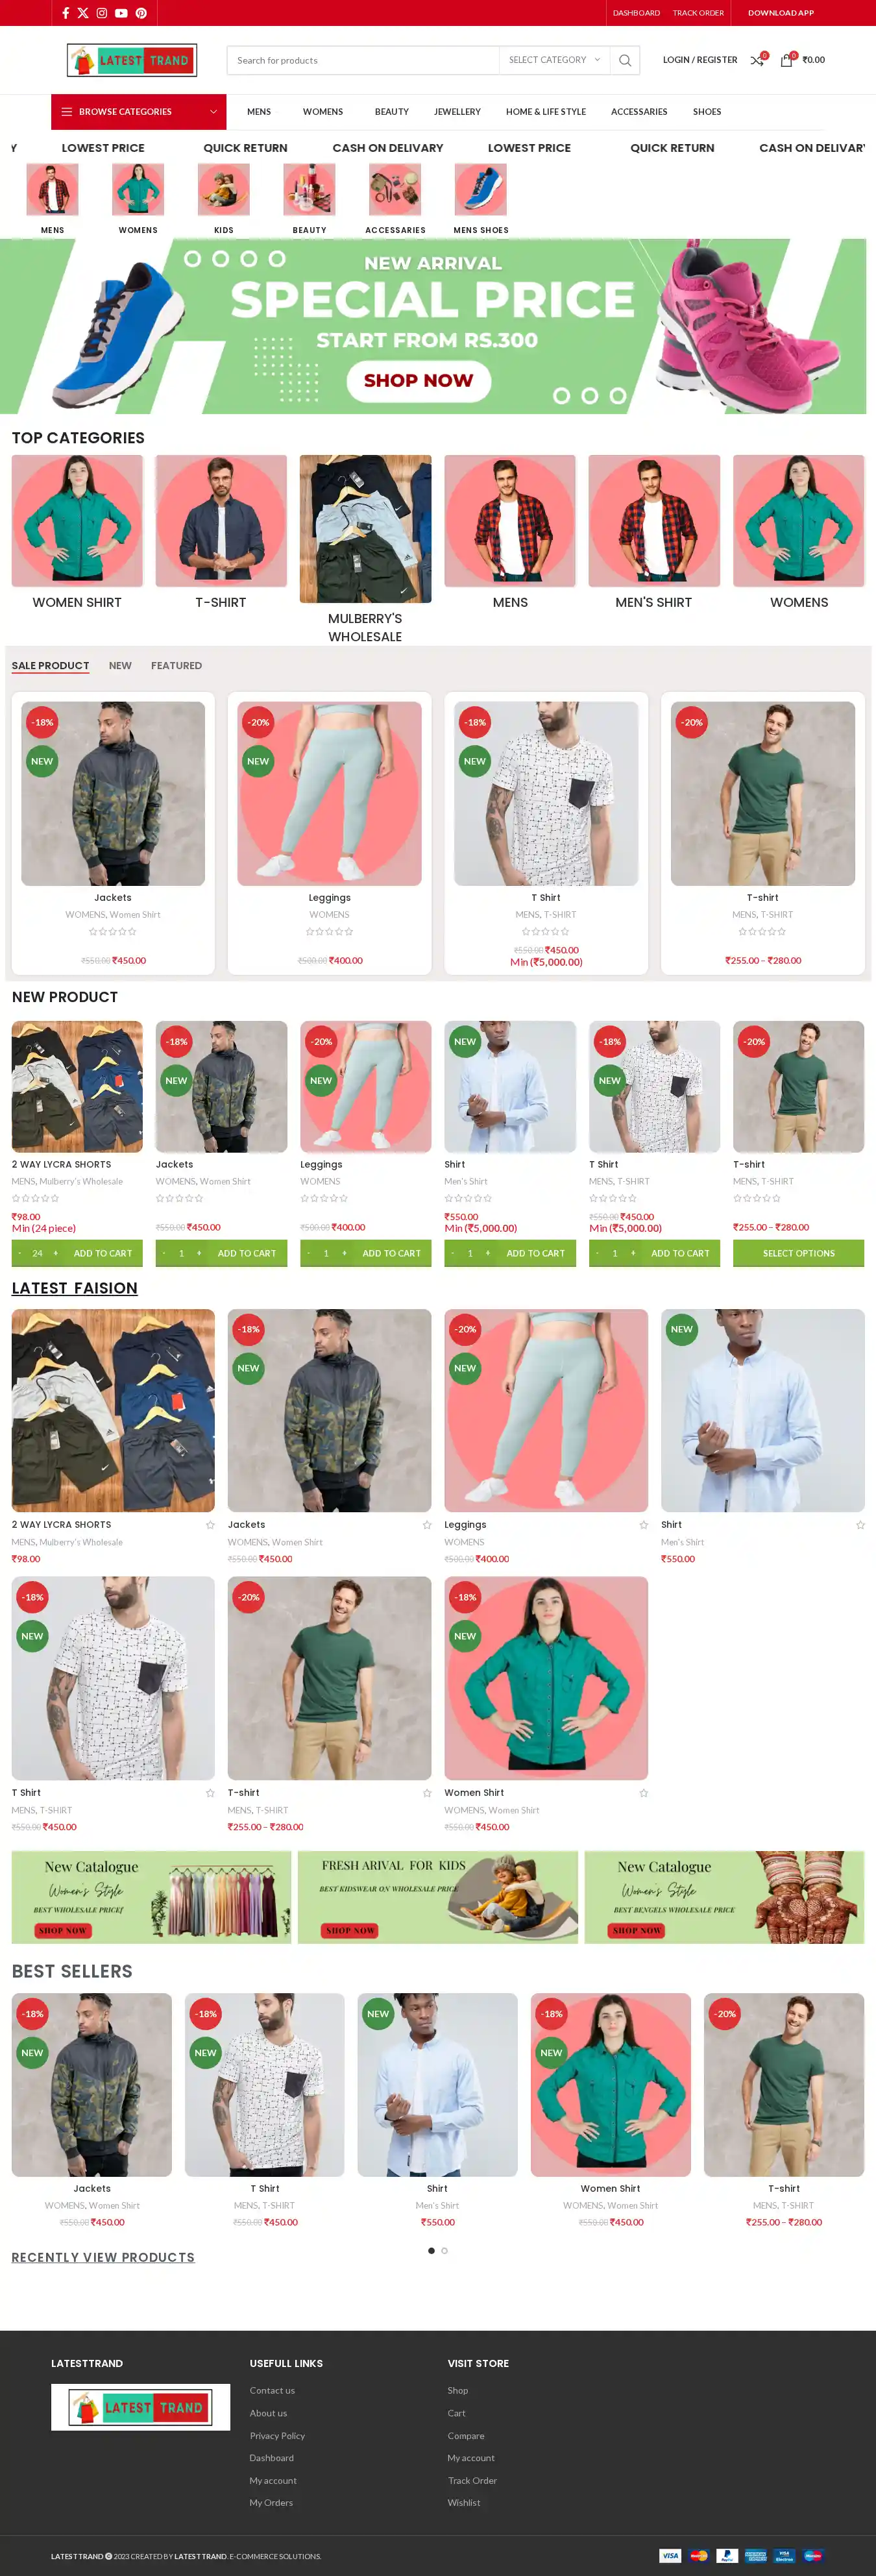Click Select Options for T-shirt
The image size is (876, 2576).
(798, 1253)
